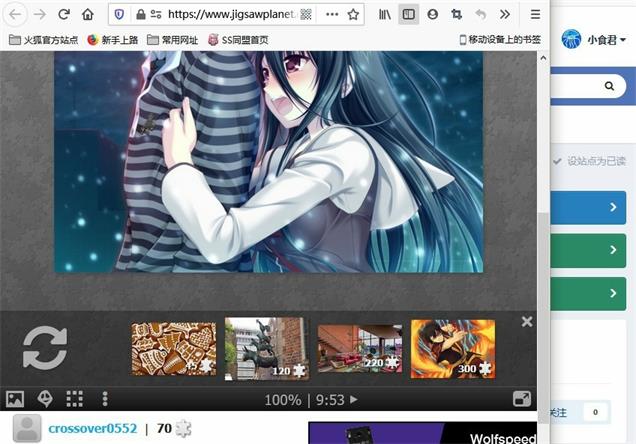Open site permissions icon in address bar
Screen dimensions: 636x444
[x=156, y=15]
